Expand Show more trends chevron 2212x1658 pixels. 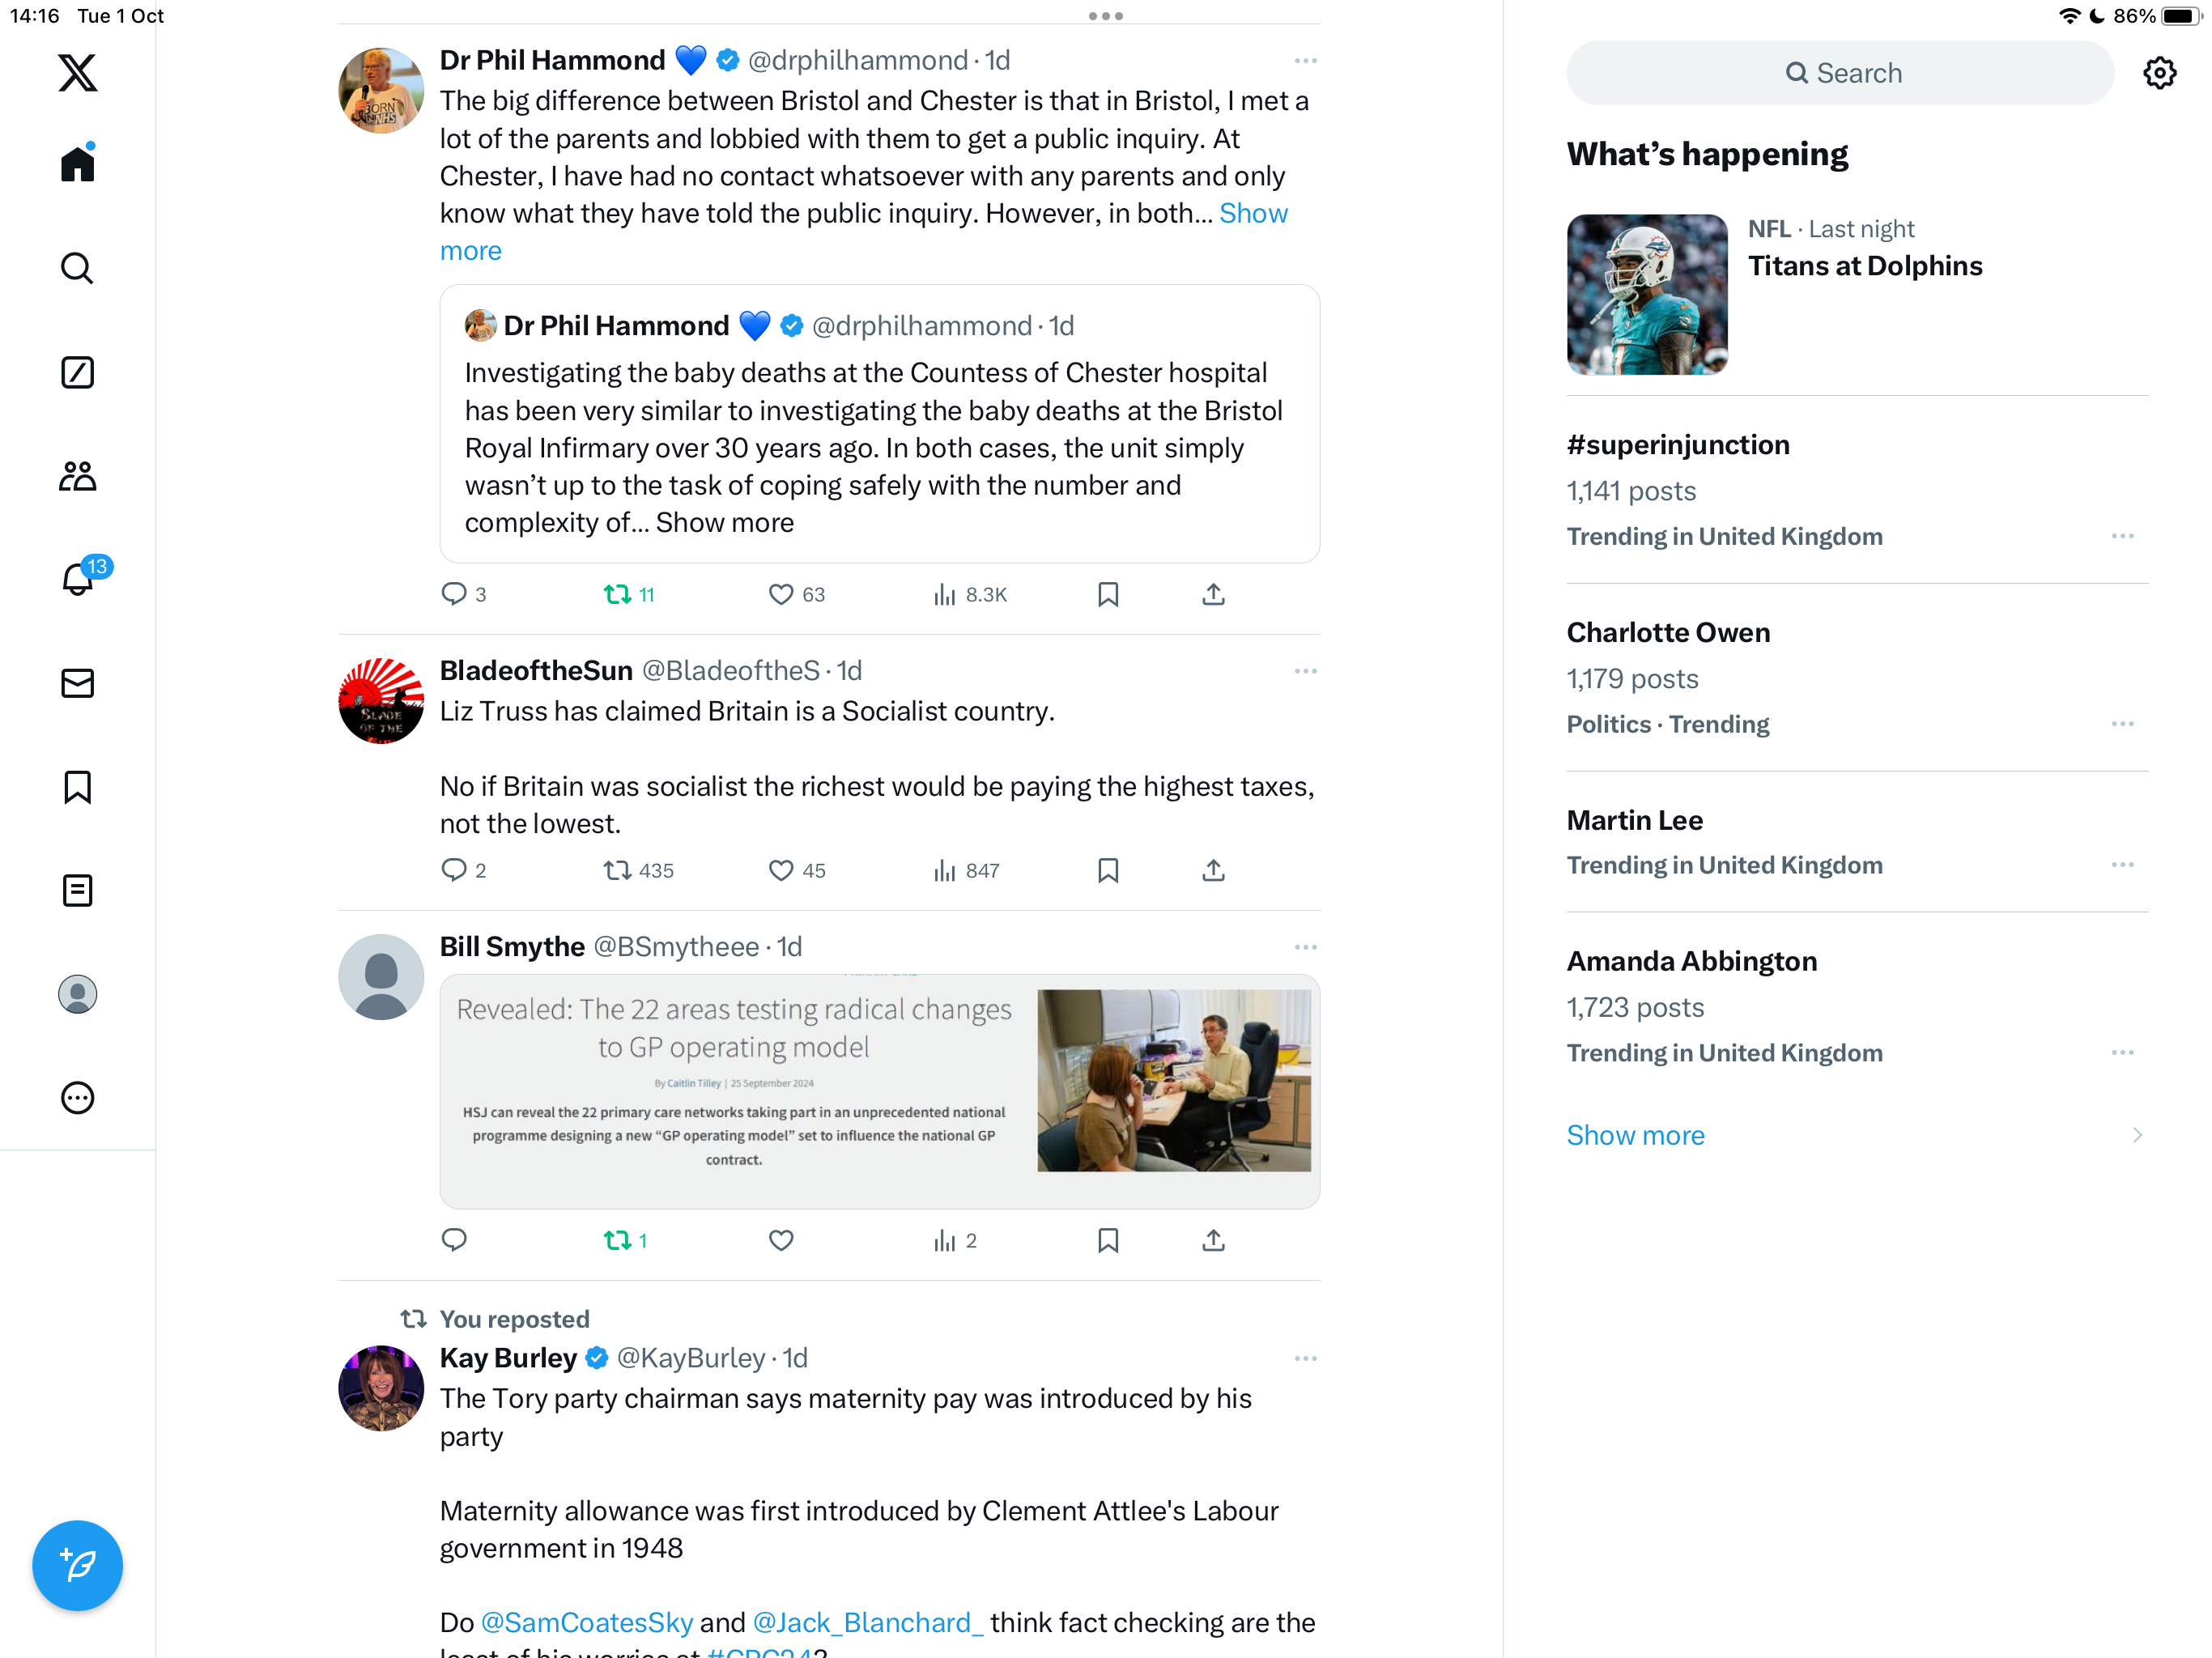pos(2136,1135)
